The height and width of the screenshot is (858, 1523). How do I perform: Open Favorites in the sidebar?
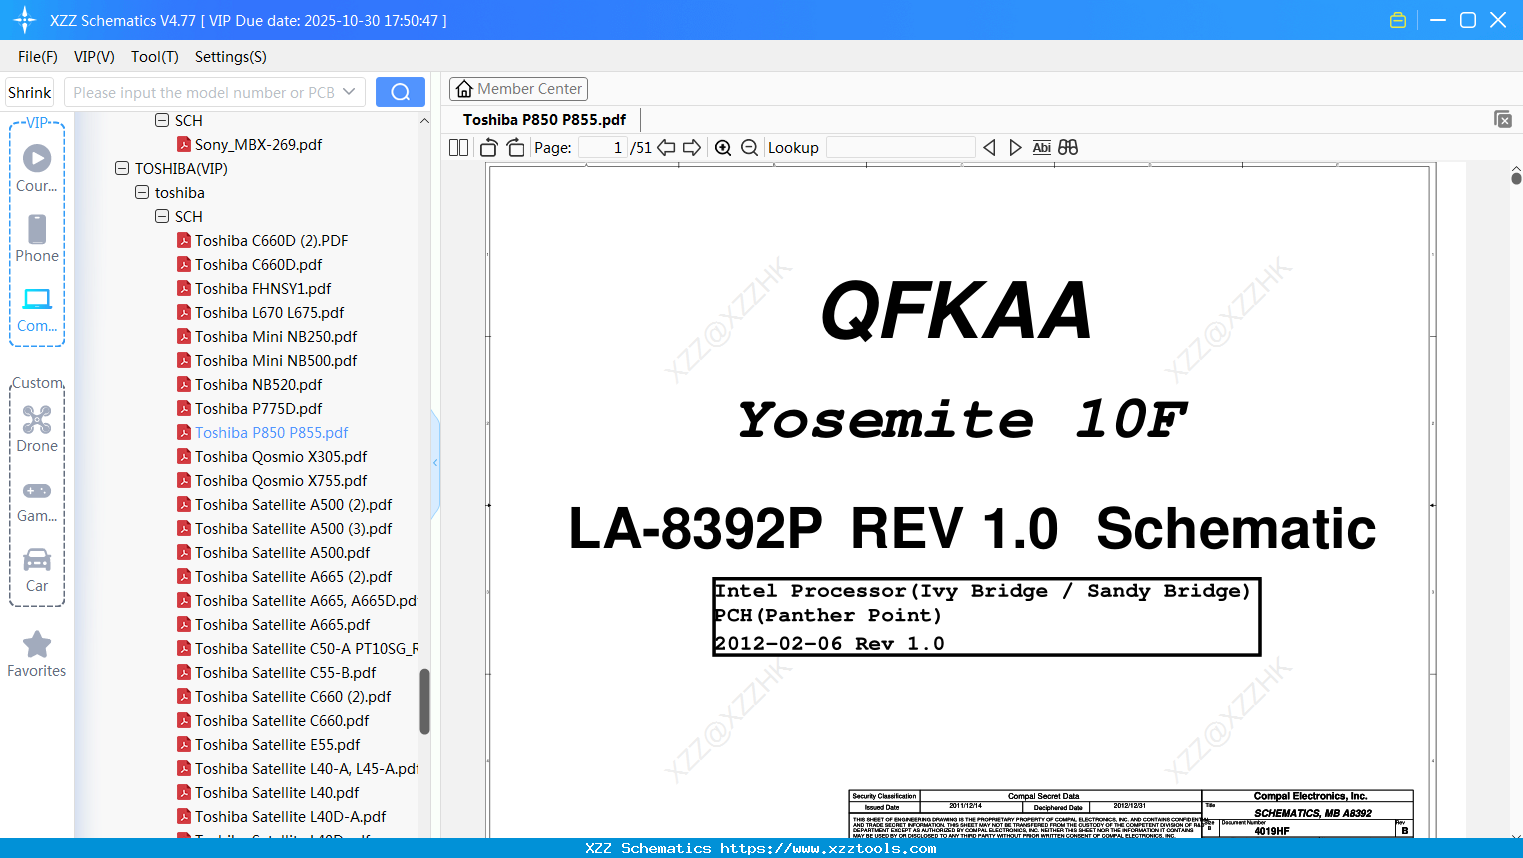click(37, 654)
